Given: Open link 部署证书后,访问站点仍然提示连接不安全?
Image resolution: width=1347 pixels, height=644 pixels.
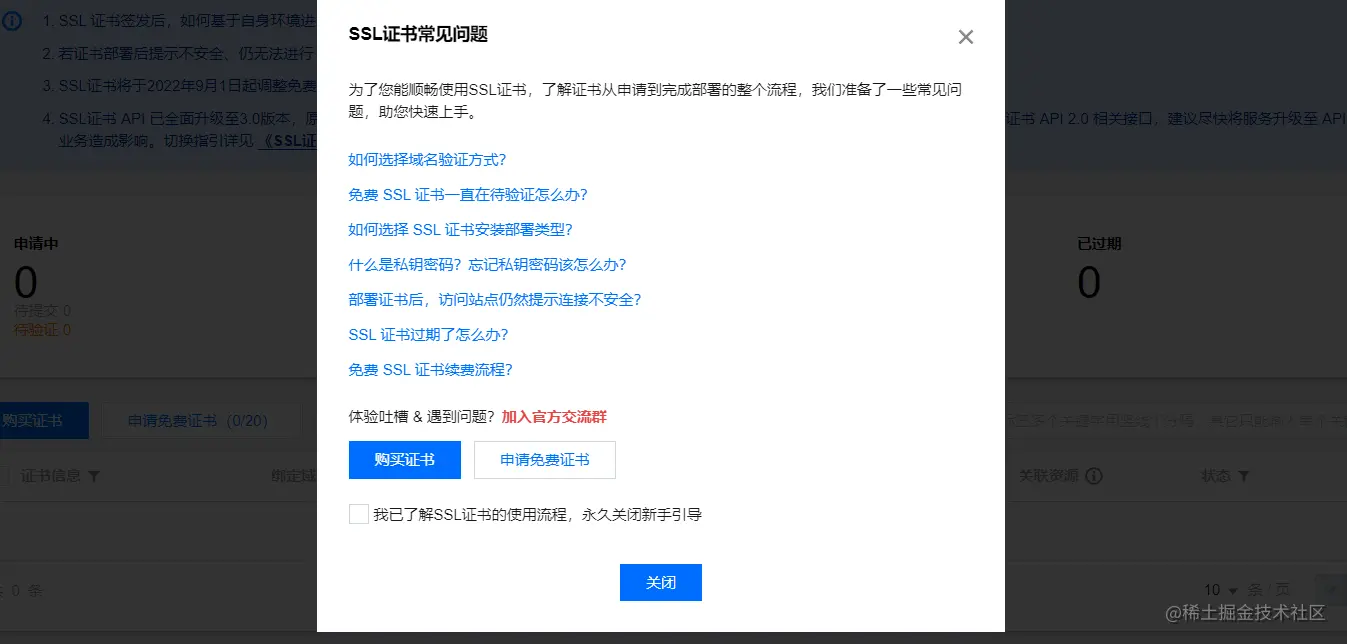Looking at the screenshot, I should 494,300.
